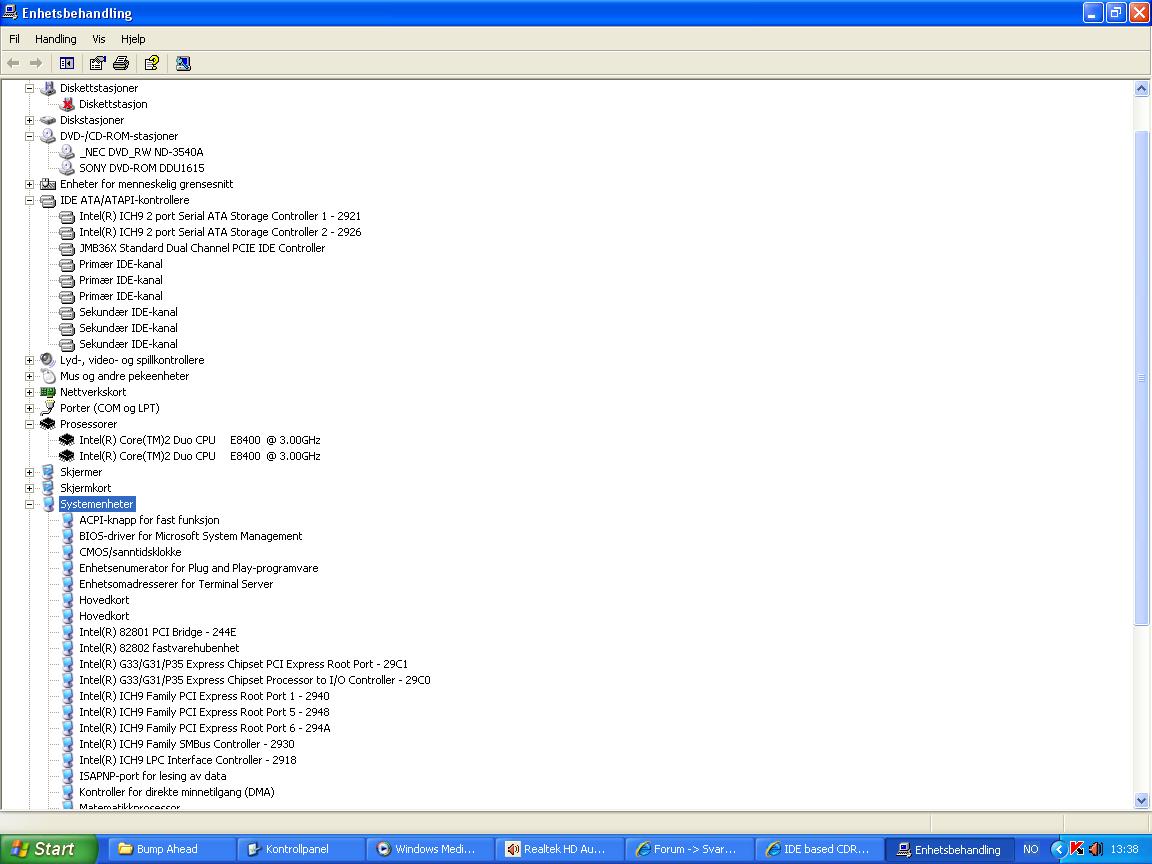
Task: Select Intel(R) 82802 fastvarehubenhet
Action: [x=159, y=648]
